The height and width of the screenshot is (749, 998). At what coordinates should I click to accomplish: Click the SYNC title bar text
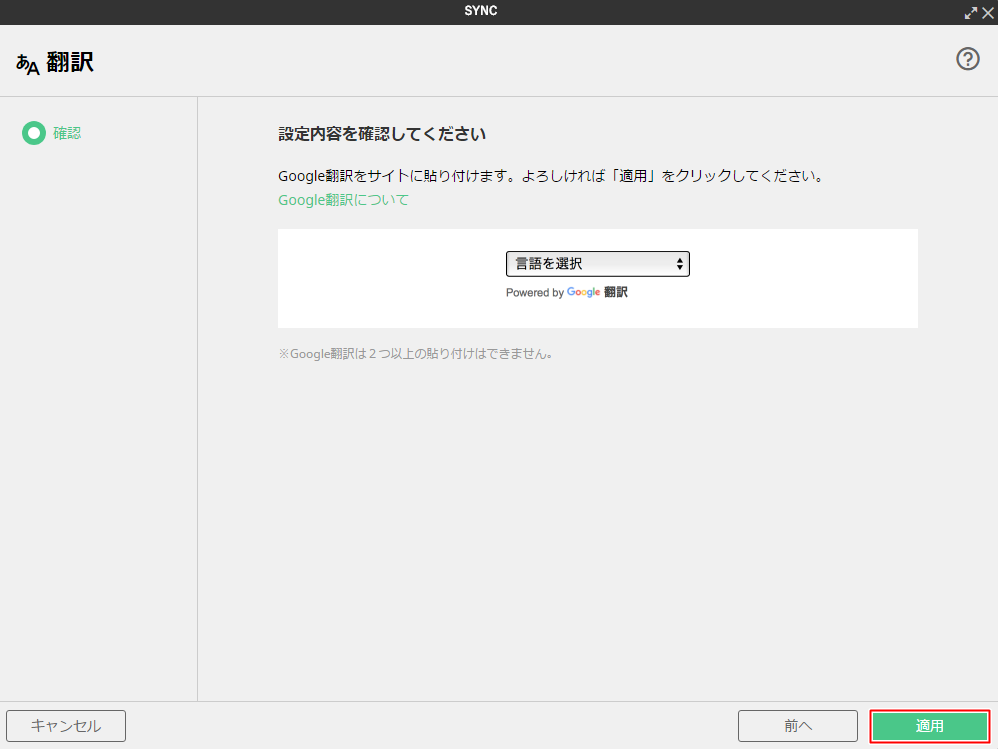(x=481, y=11)
